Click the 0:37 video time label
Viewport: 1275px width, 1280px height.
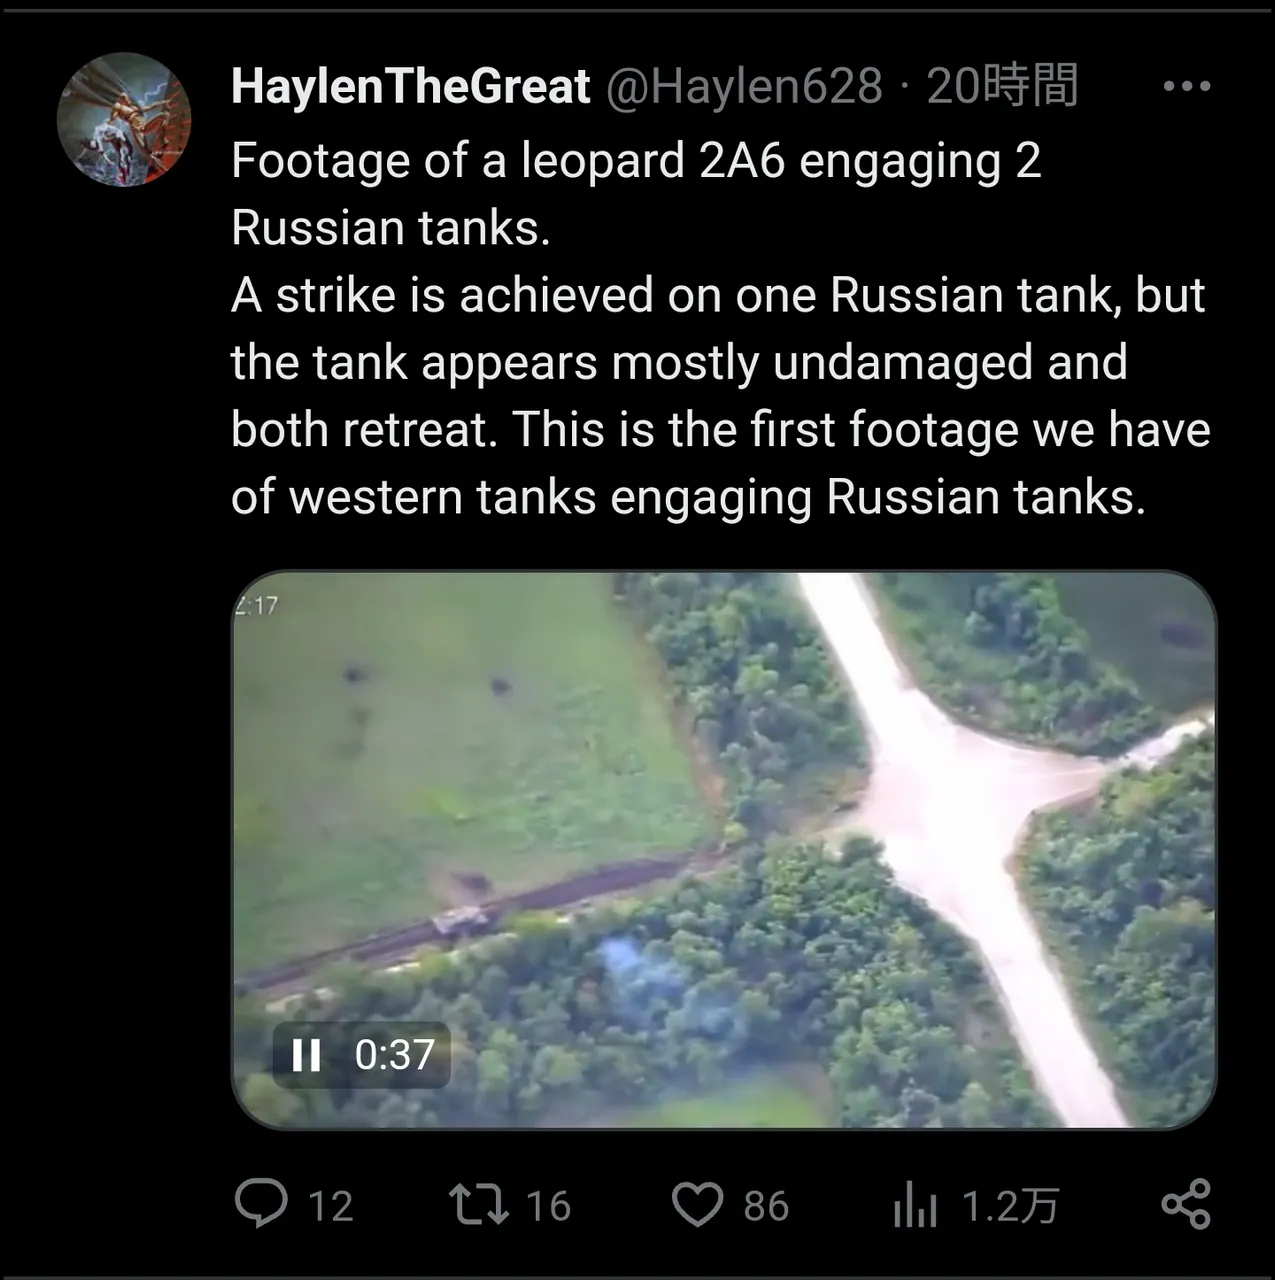tap(395, 1055)
